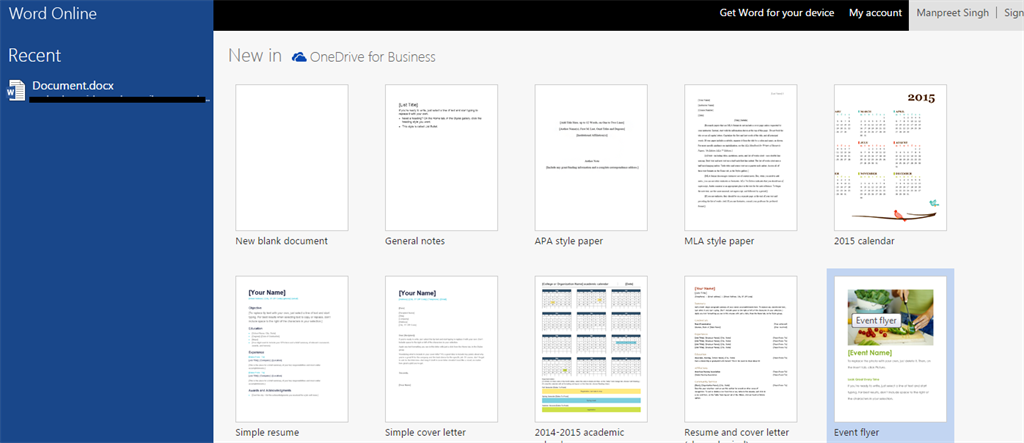Open recent file Document.docx
Viewport: 1024px width, 443px height.
(73, 86)
